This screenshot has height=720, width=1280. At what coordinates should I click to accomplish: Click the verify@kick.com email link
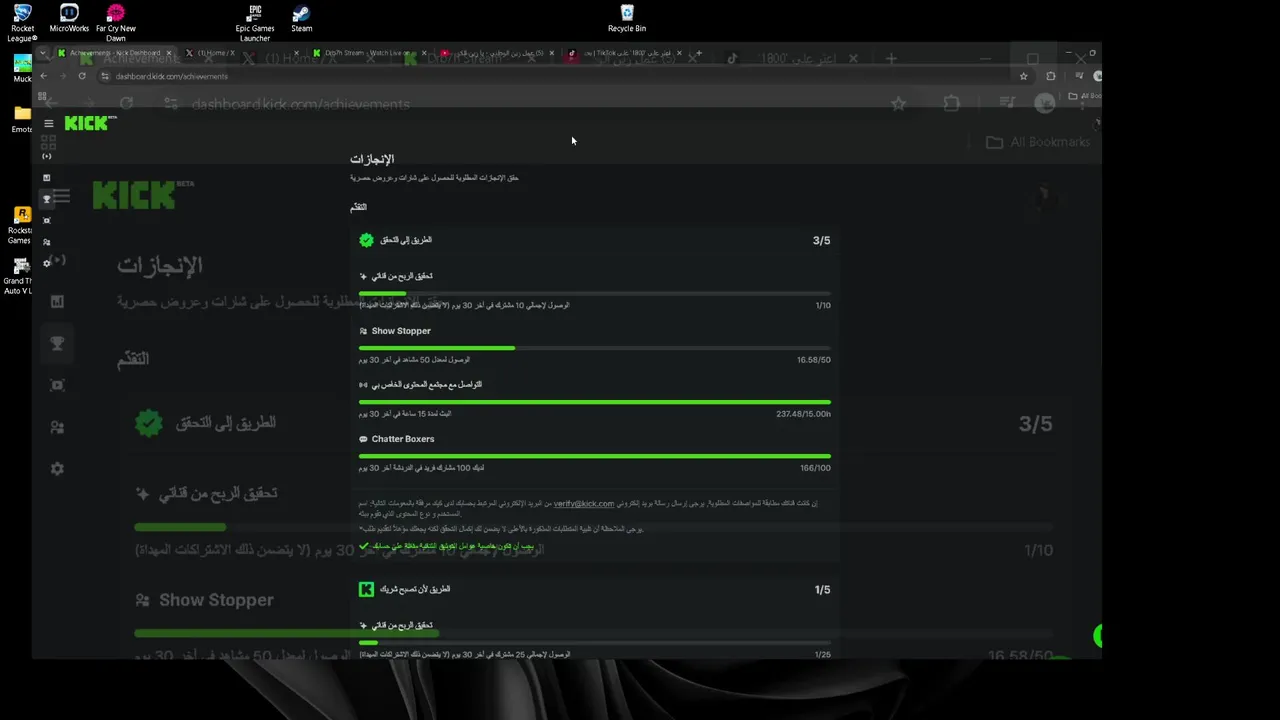[x=584, y=504]
